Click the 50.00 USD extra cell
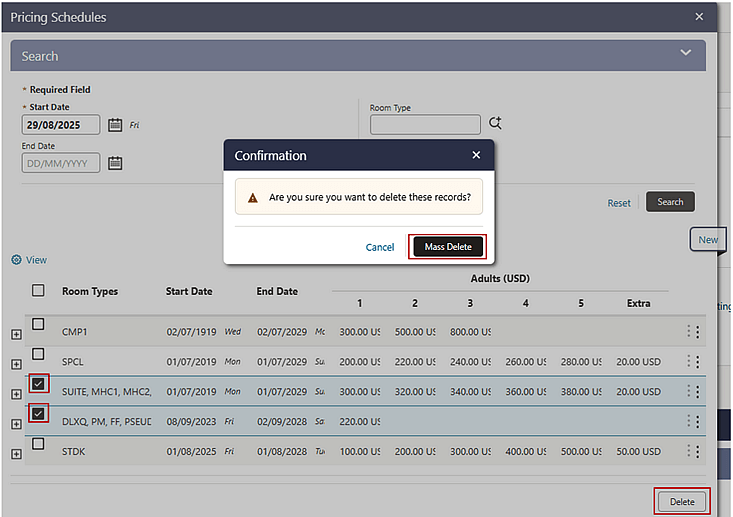 click(x=638, y=452)
